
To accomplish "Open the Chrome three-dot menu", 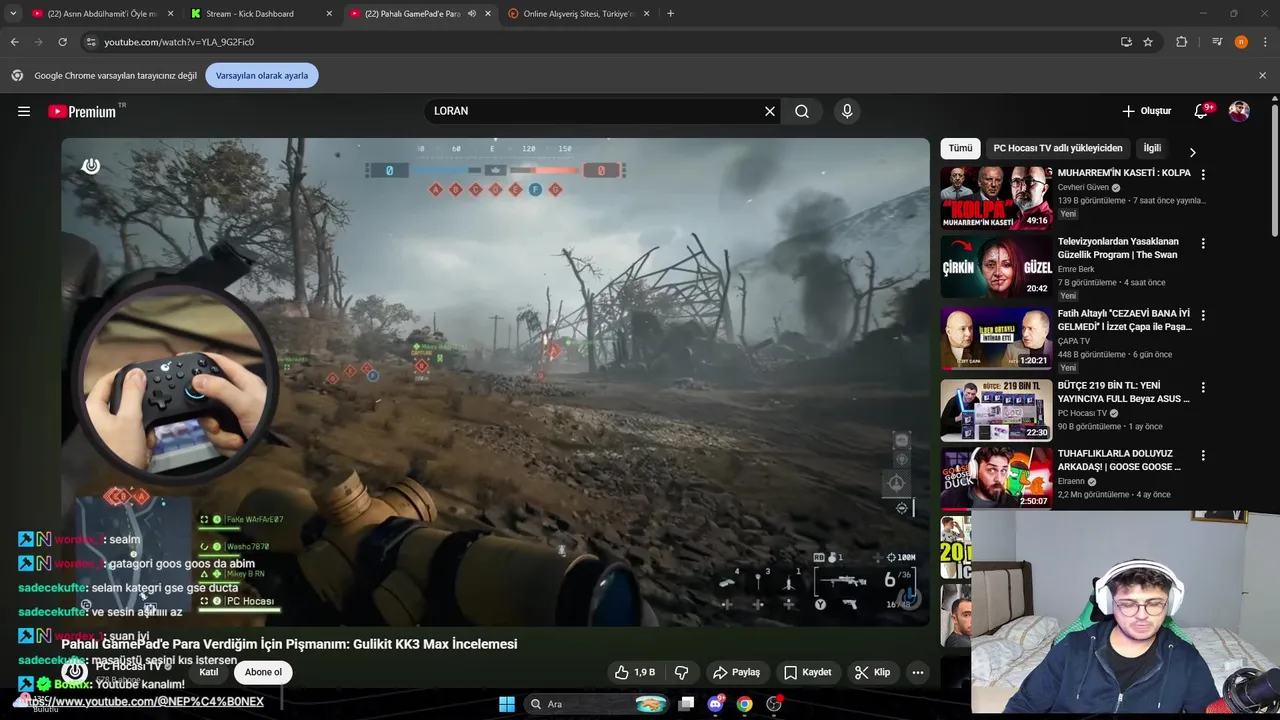I will 1266,42.
